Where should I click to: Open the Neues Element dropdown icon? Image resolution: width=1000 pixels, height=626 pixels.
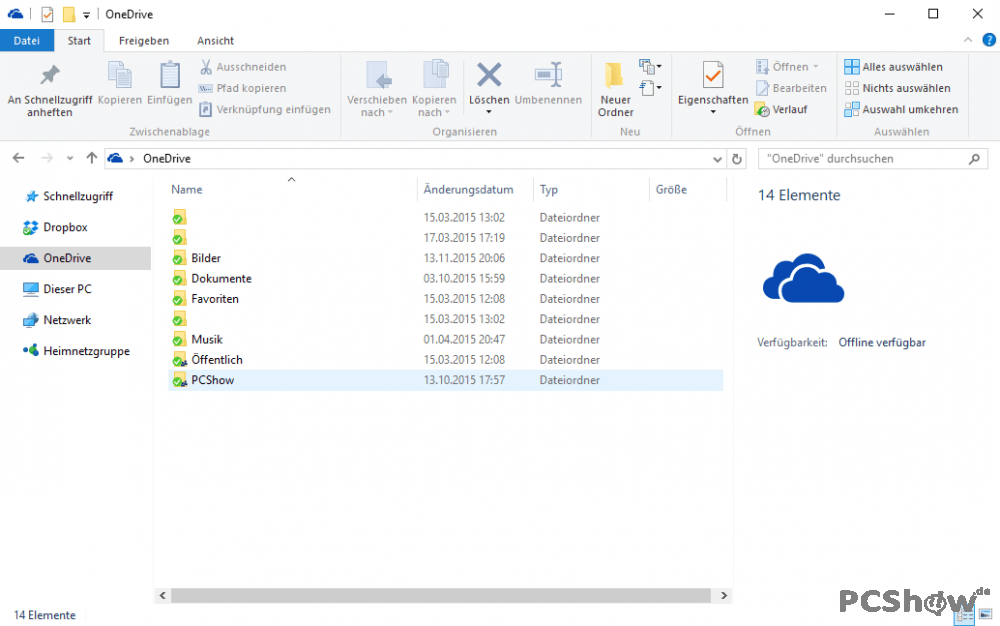[x=651, y=66]
